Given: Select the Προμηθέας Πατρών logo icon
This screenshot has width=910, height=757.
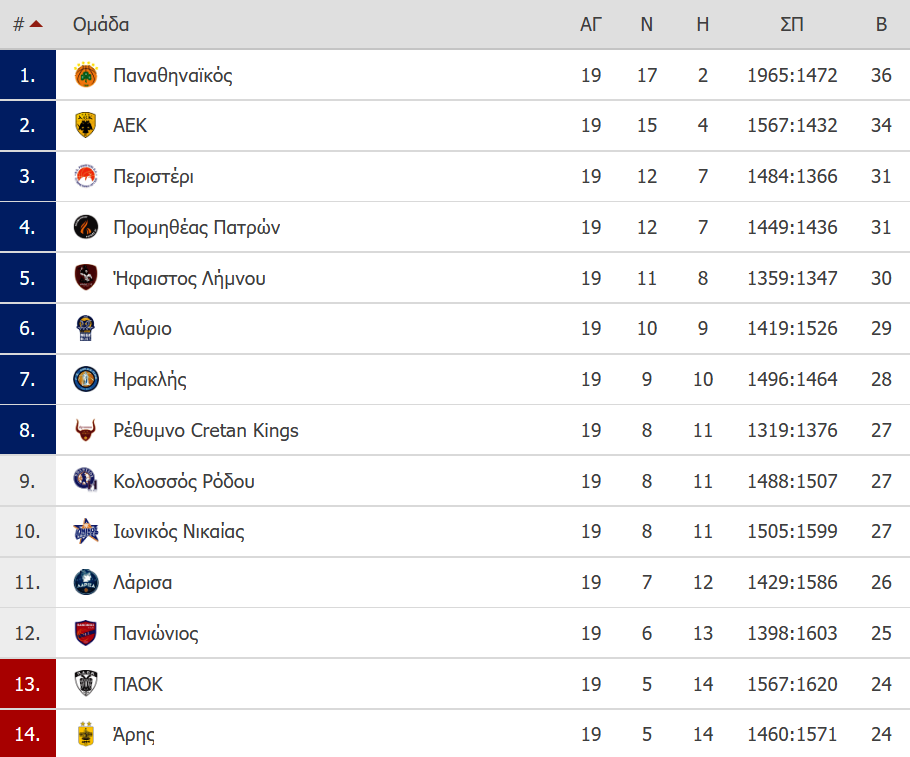Looking at the screenshot, I should coord(86,227).
